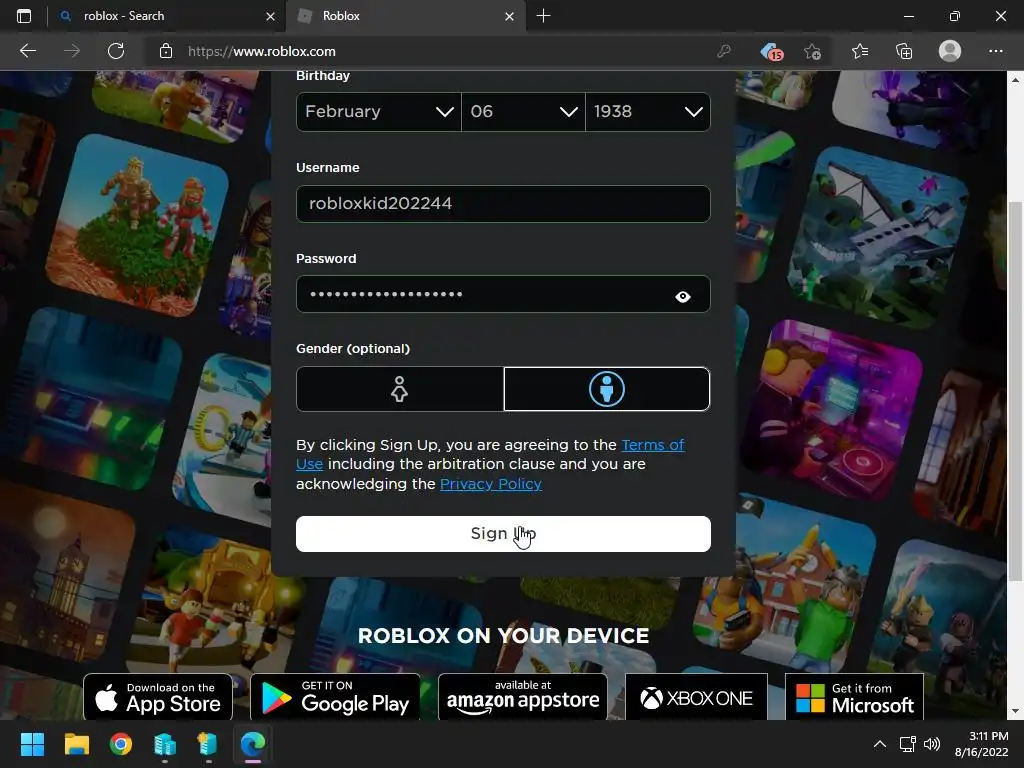Click the site padlock icon
This screenshot has height=768, width=1024.
click(166, 51)
